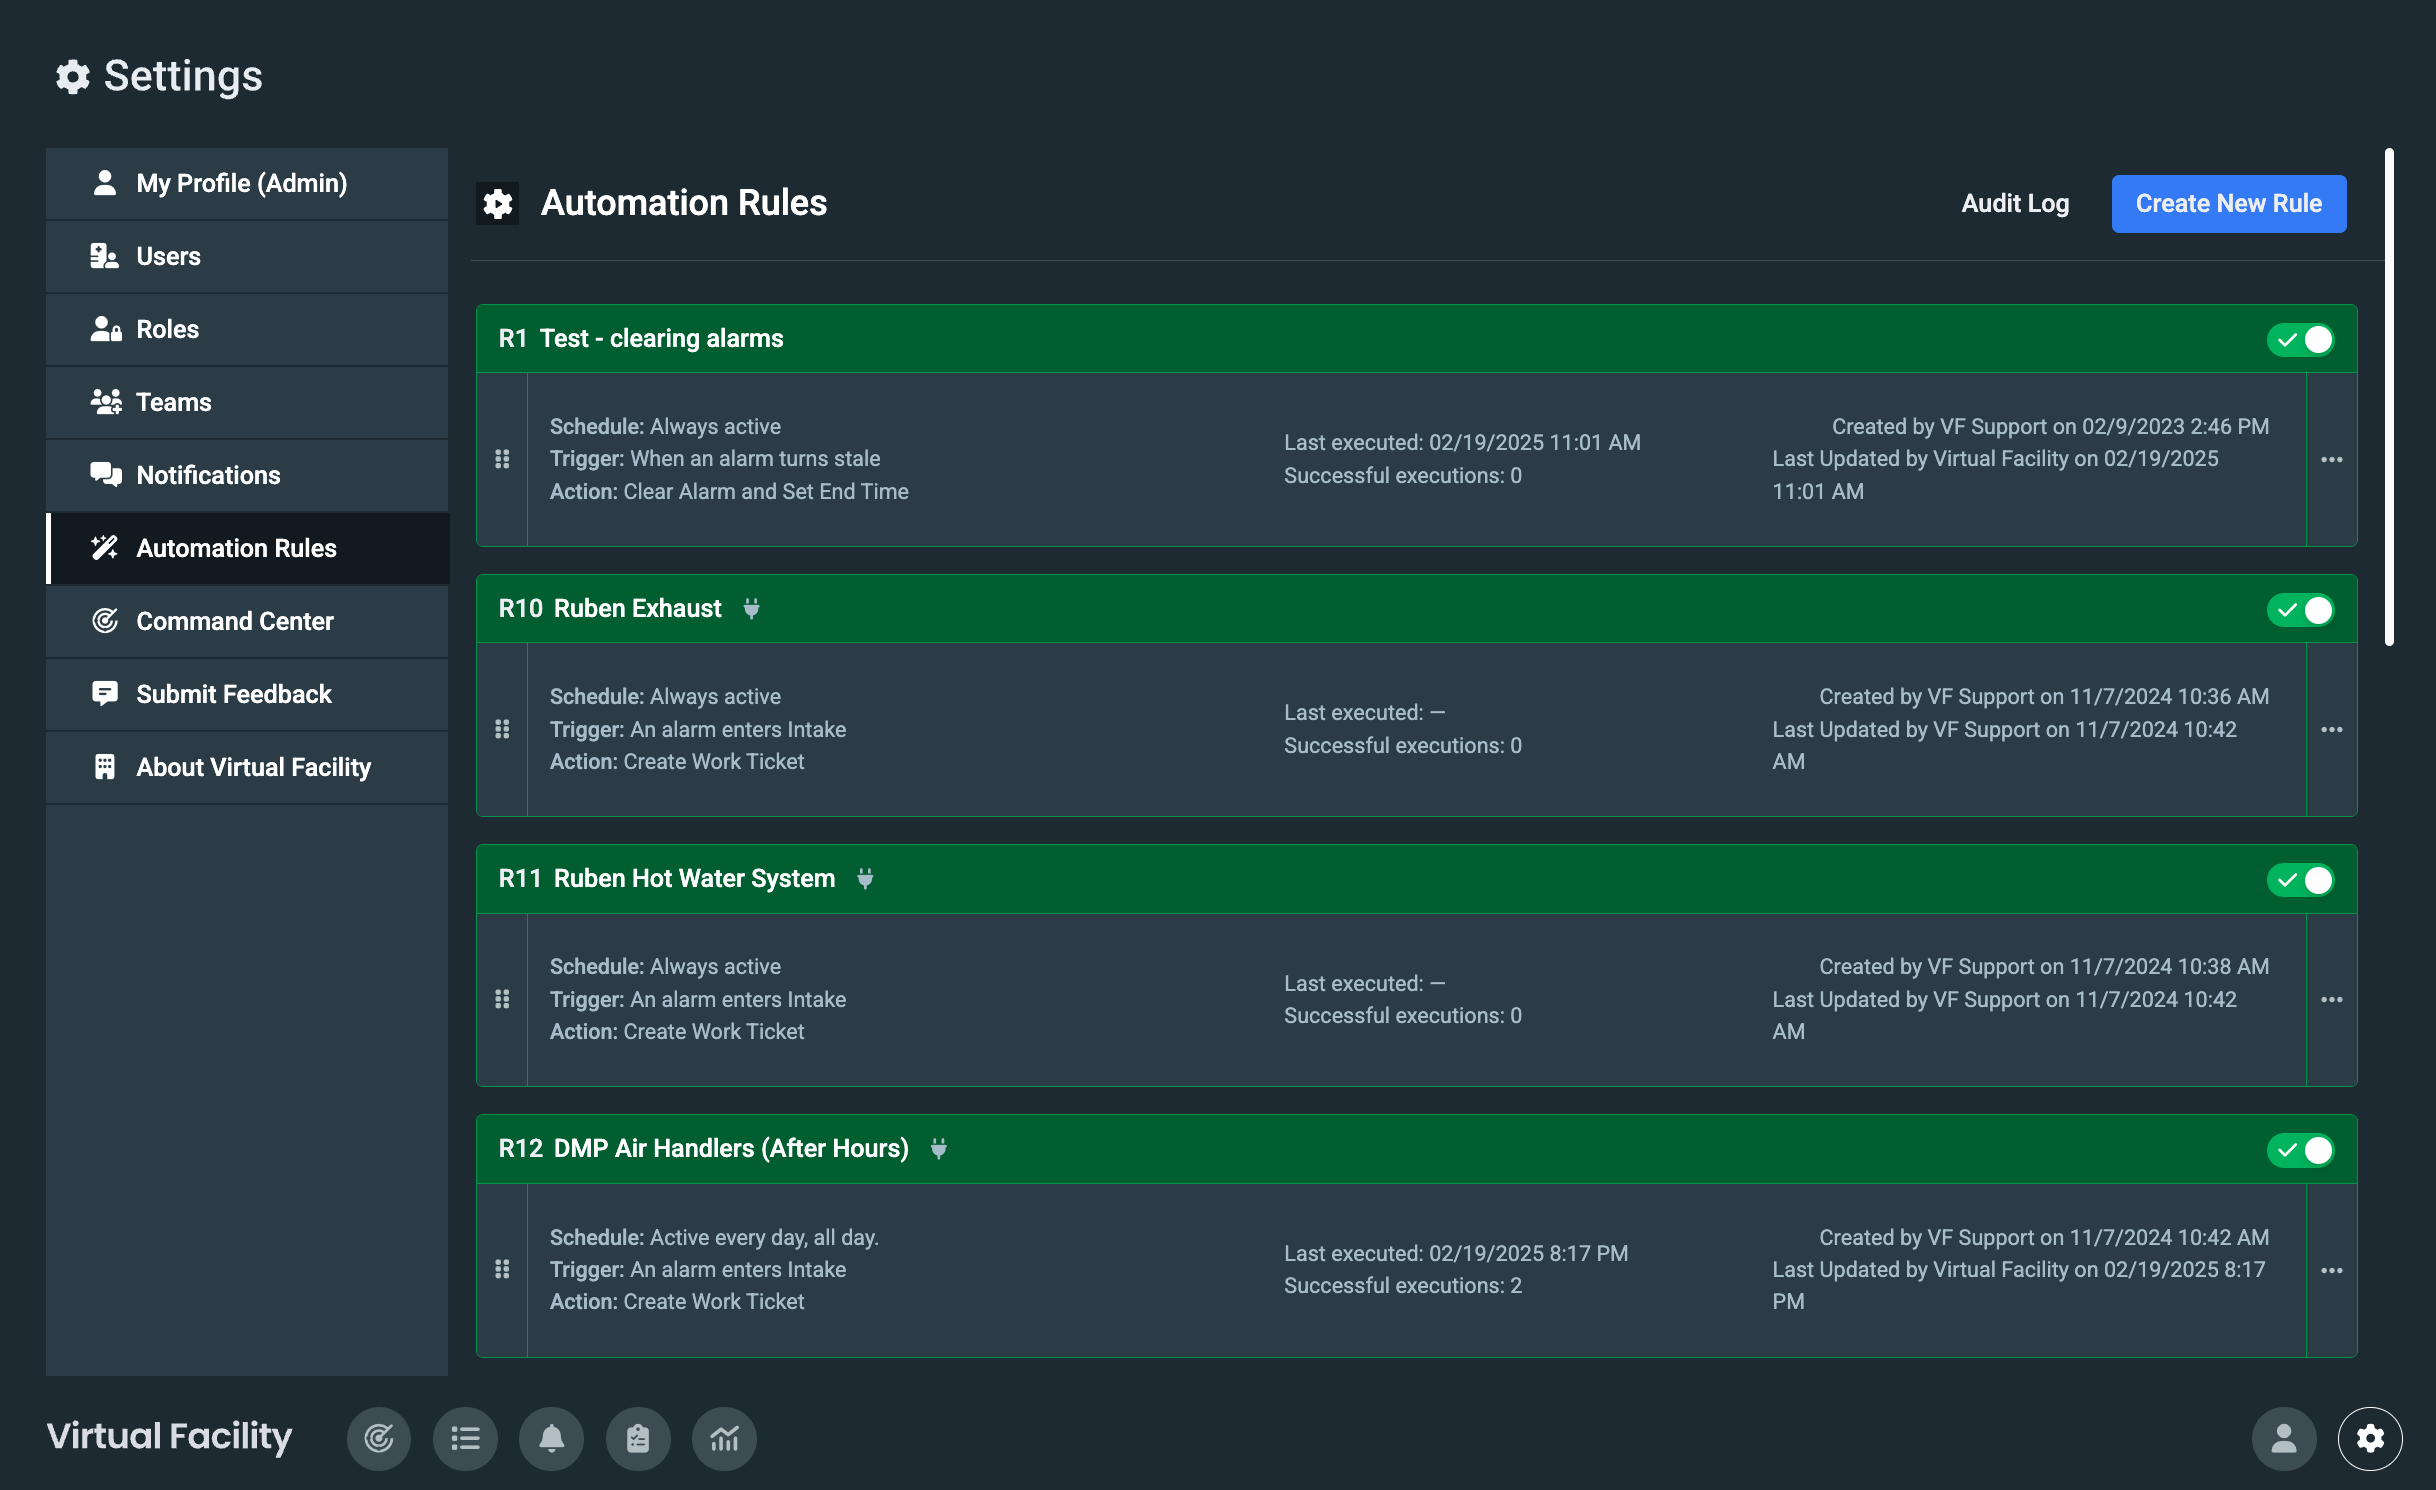The height and width of the screenshot is (1490, 2436).
Task: Open more options menu for R1 rule
Action: coord(2332,460)
